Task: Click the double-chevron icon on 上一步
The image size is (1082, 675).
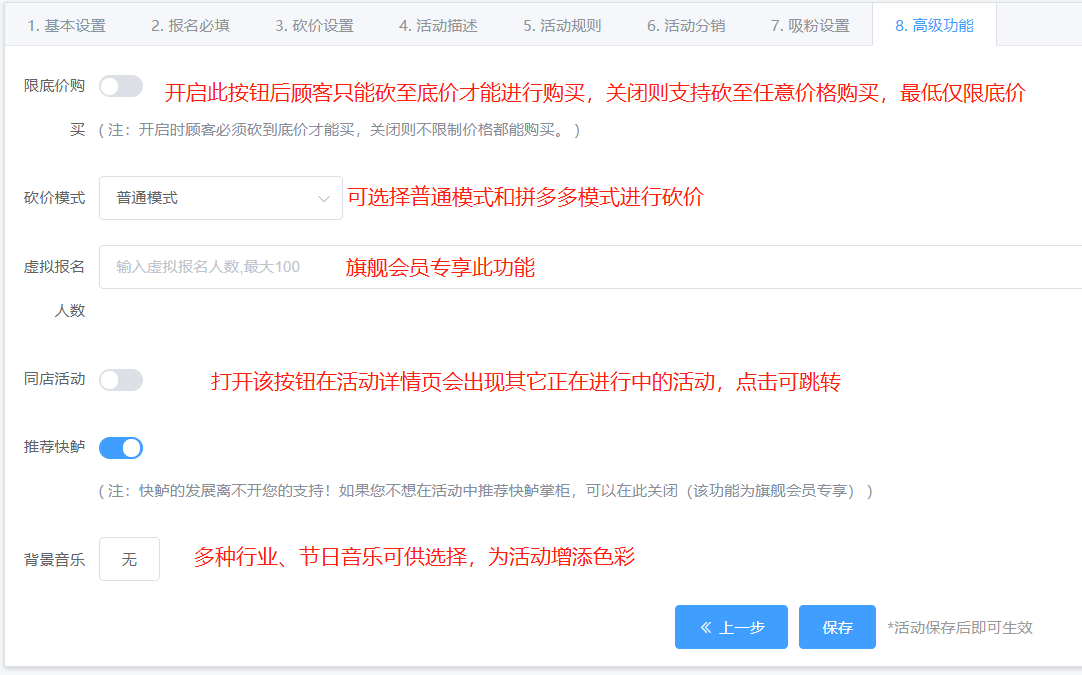Action: [706, 627]
